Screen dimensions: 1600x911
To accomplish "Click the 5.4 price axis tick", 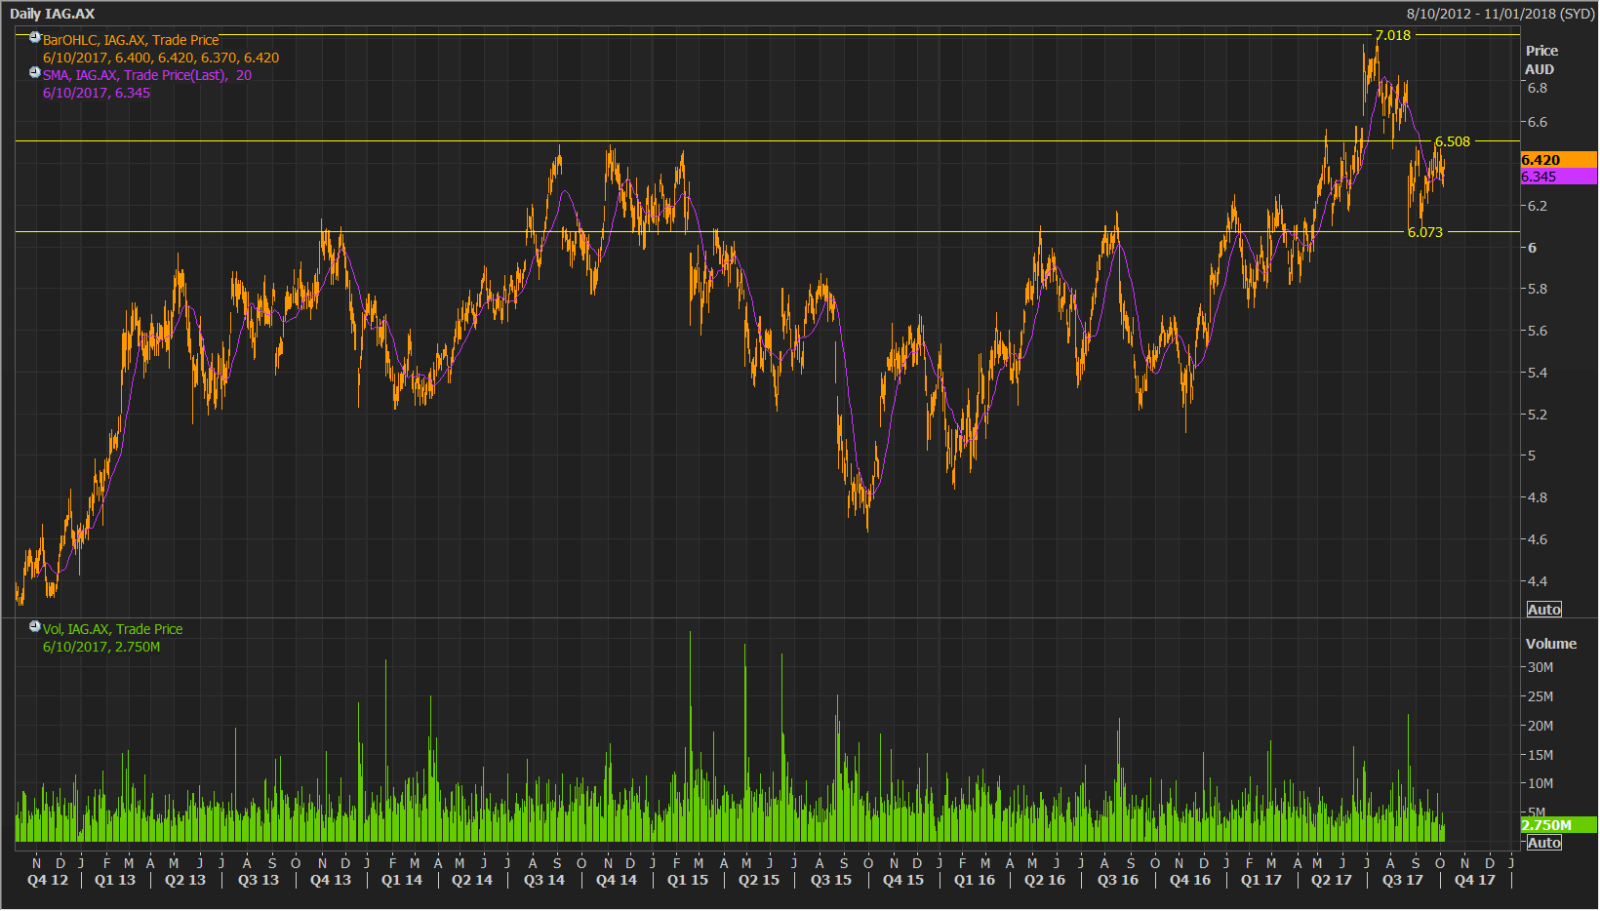I will 1537,373.
